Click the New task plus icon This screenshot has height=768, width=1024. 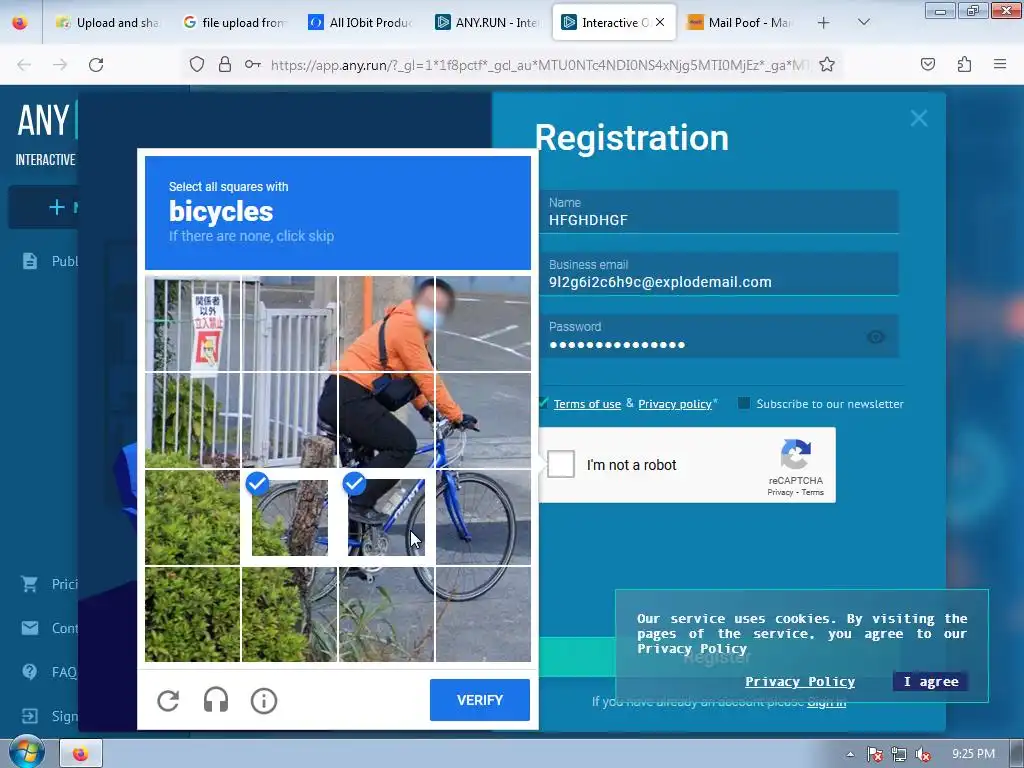point(57,207)
